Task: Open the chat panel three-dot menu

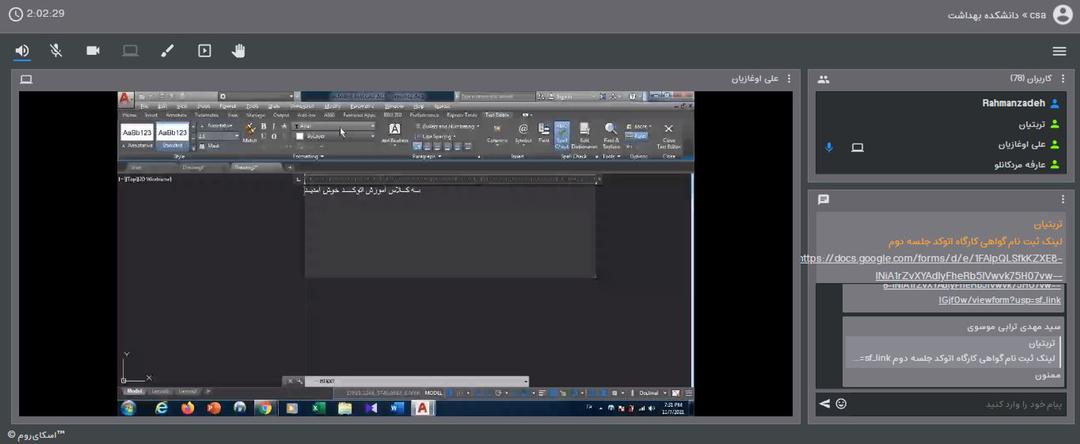Action: tap(1062, 200)
